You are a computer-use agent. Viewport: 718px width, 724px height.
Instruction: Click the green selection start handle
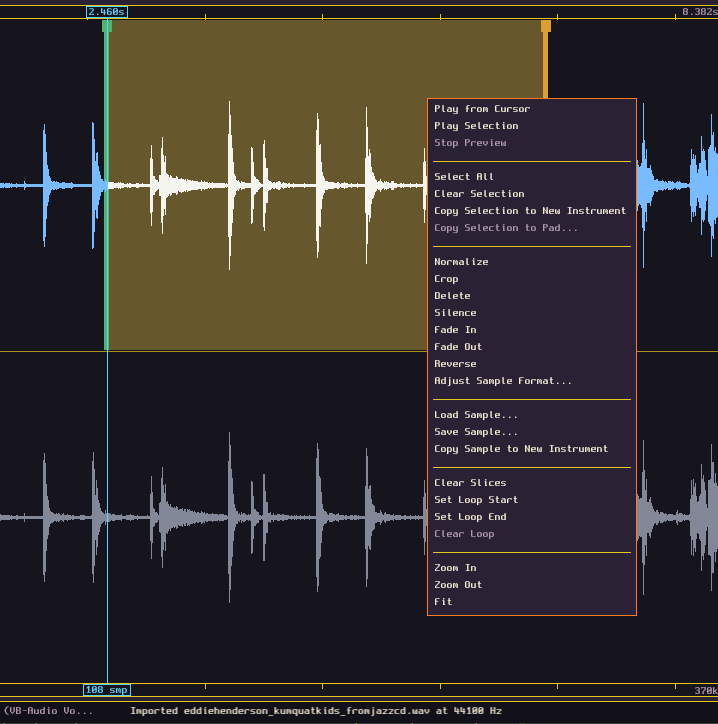[x=107, y=26]
